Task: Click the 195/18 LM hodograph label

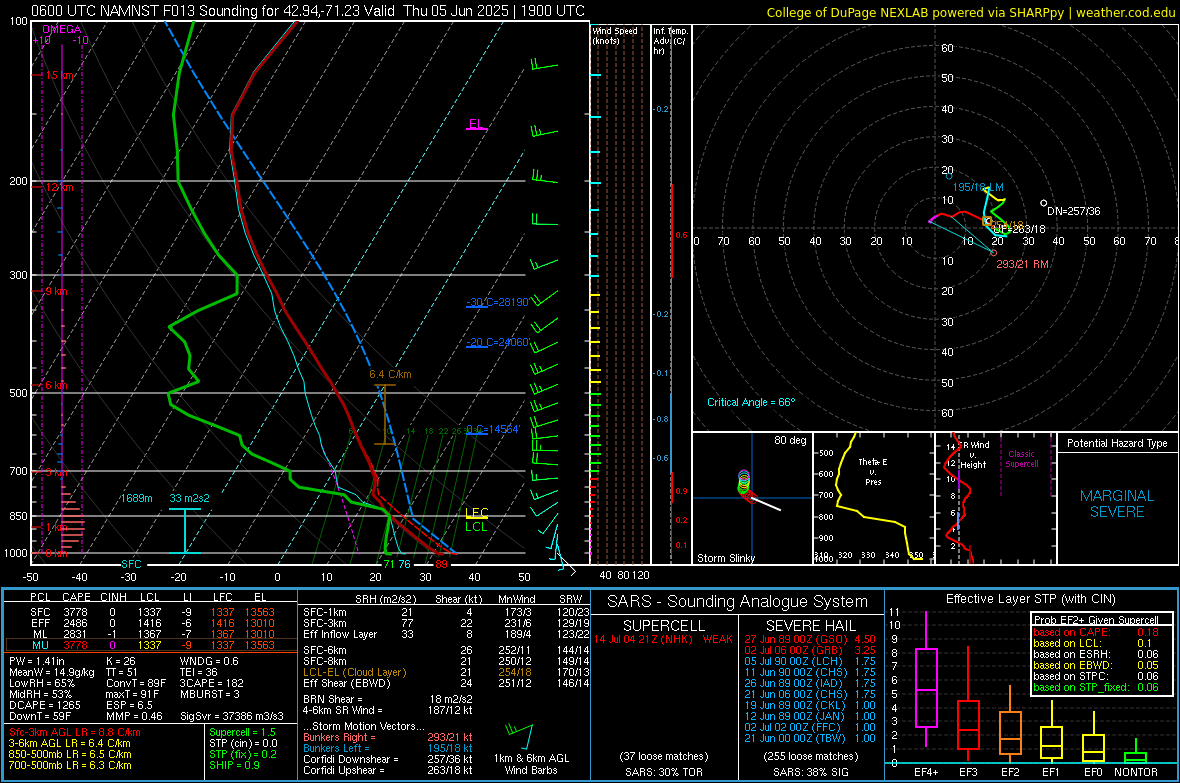Action: [978, 187]
